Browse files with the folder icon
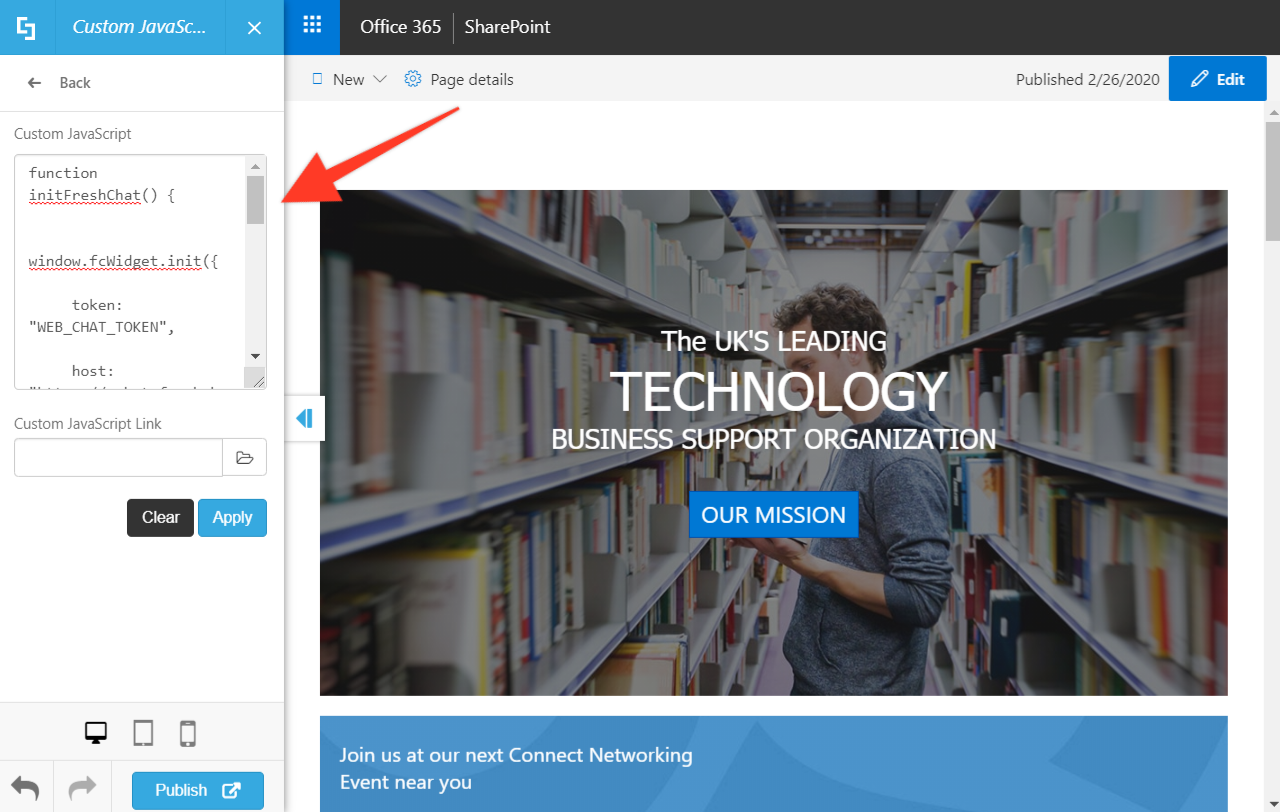Screen dimensions: 1280x812 pos(244,457)
